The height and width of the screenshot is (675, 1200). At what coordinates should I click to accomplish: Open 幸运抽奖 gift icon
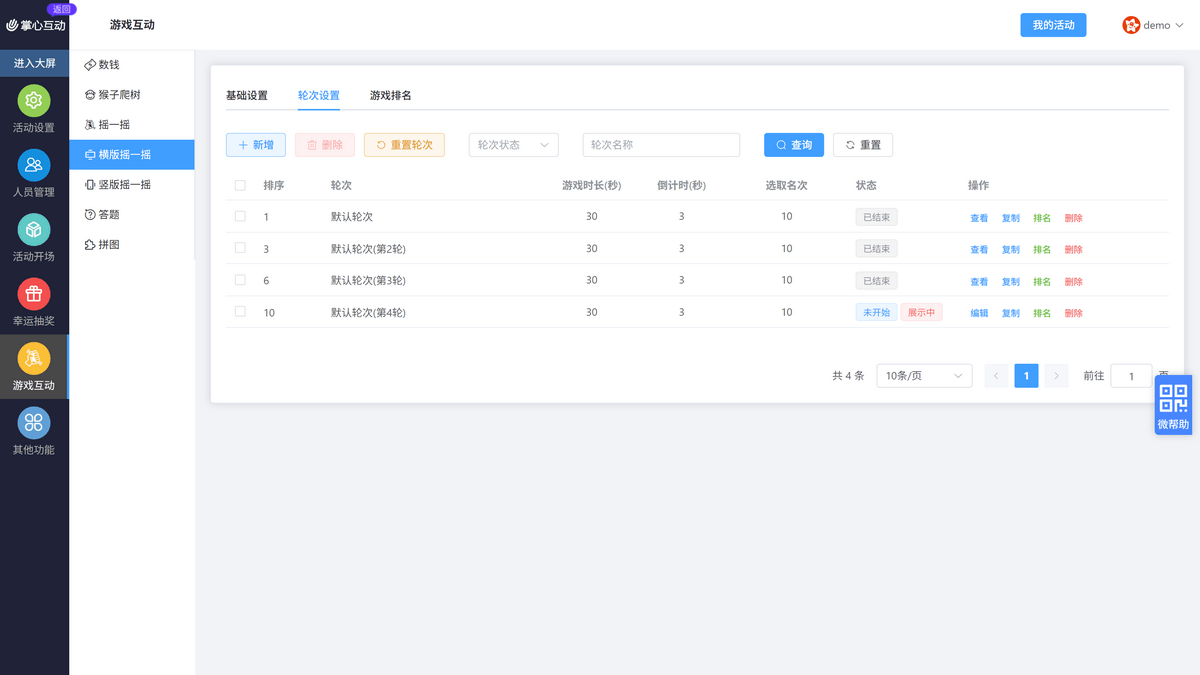[x=34, y=294]
